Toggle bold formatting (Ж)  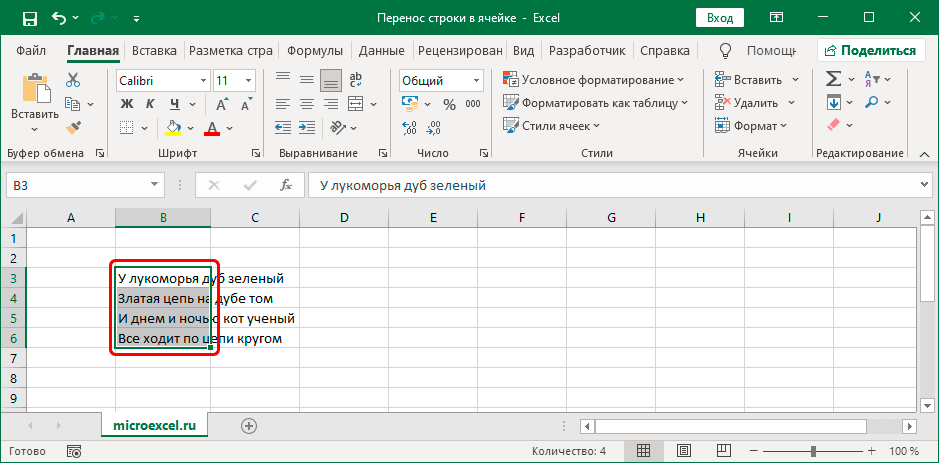(127, 103)
